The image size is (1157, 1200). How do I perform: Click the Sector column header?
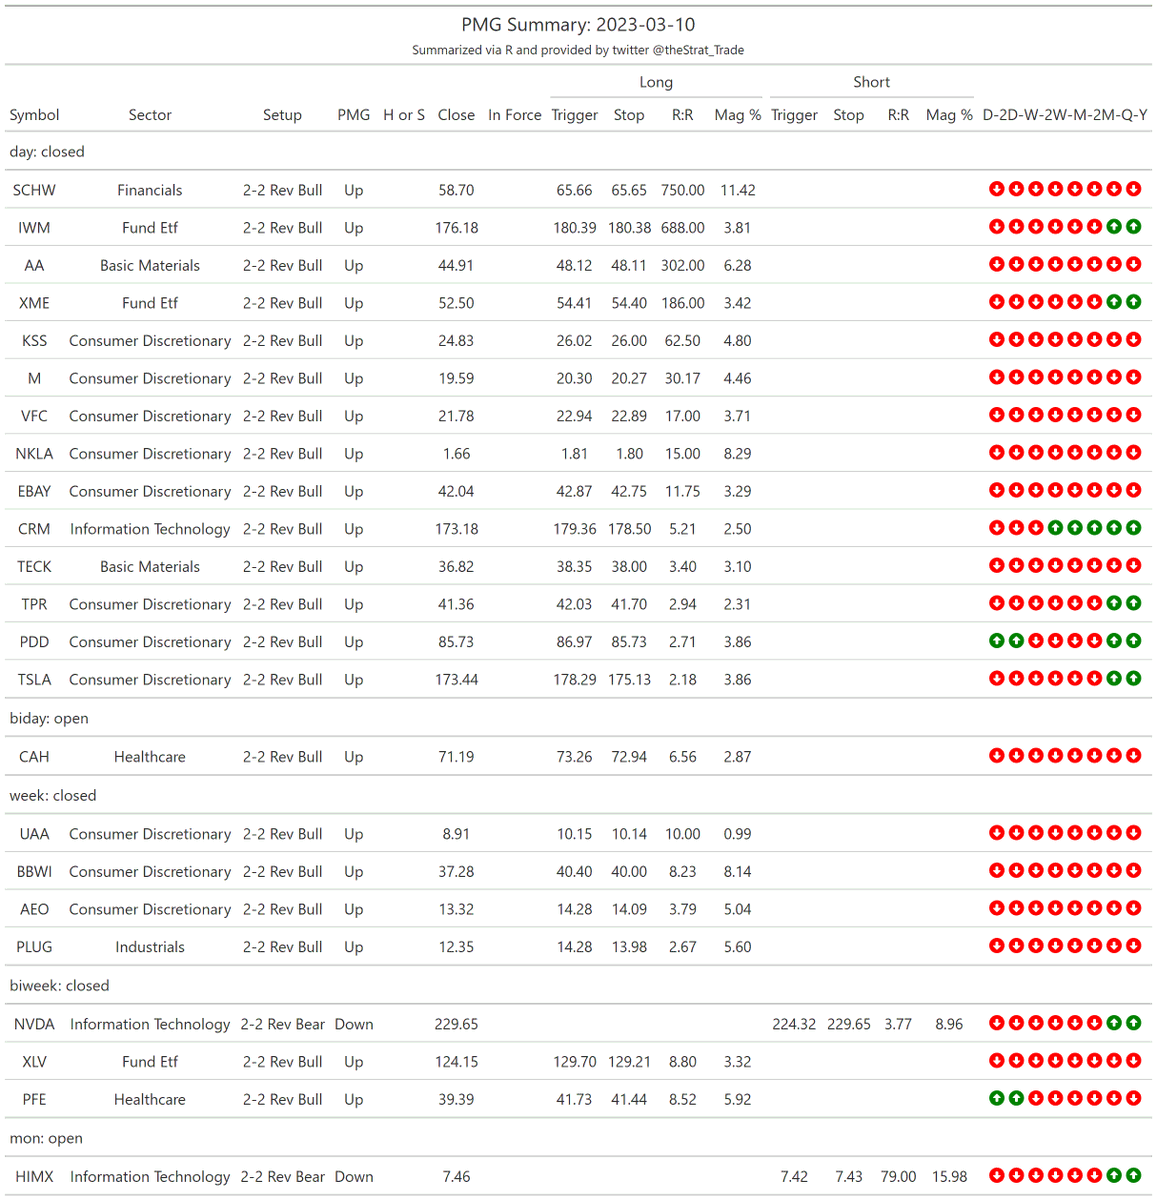click(x=150, y=115)
